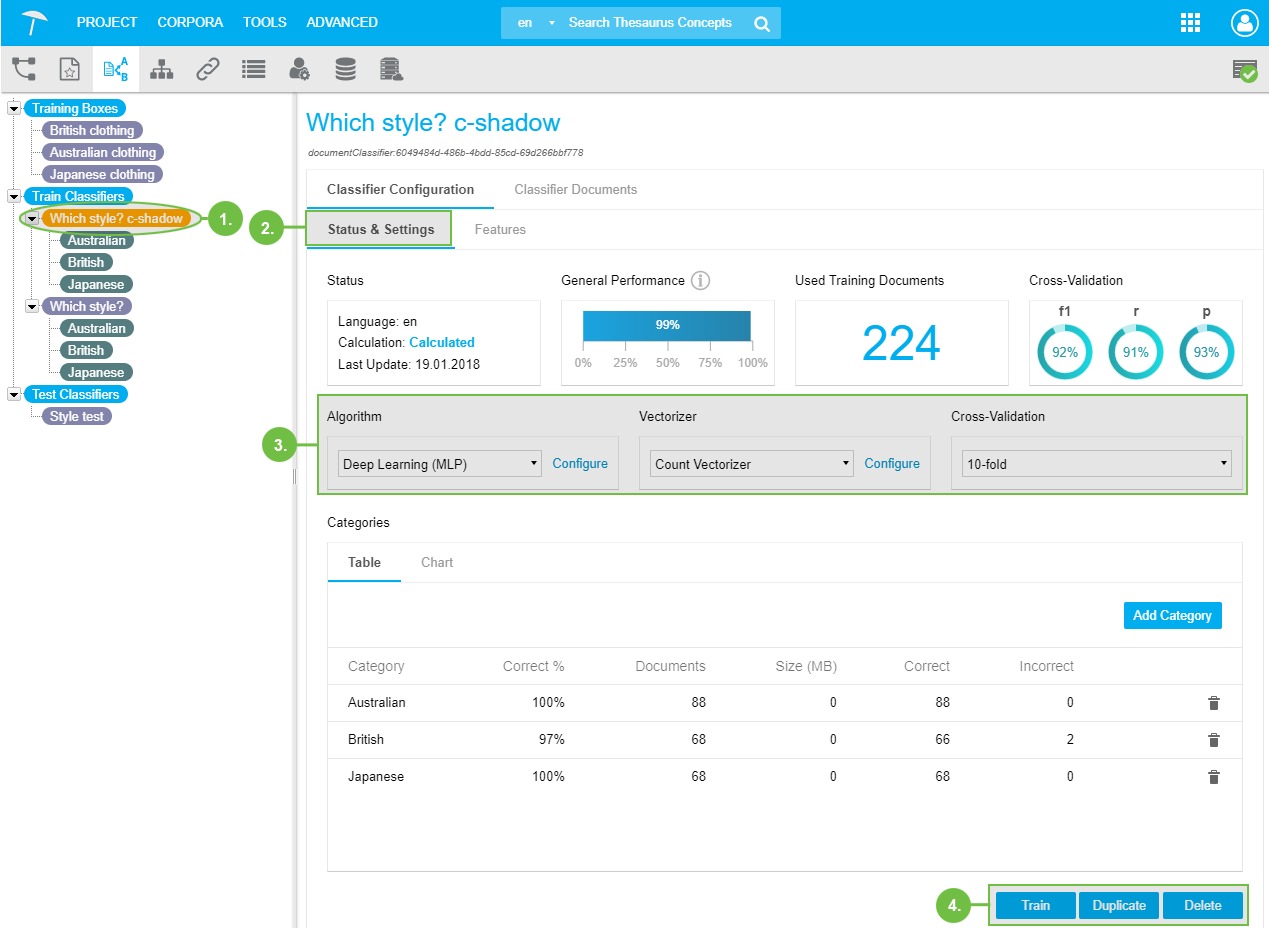The width and height of the screenshot is (1269, 929).
Task: Click the Add Category button
Action: coord(1172,616)
